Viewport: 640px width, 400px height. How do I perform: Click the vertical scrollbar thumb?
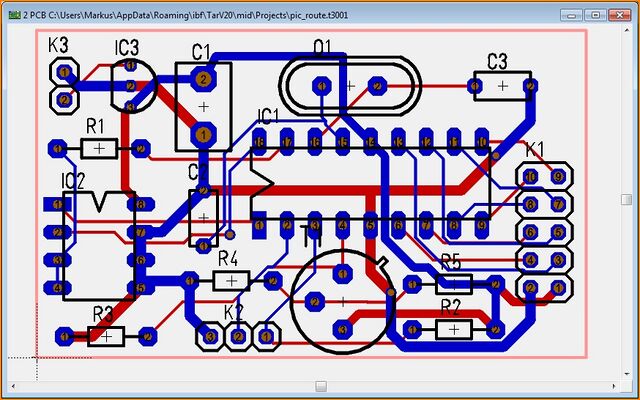coord(627,200)
